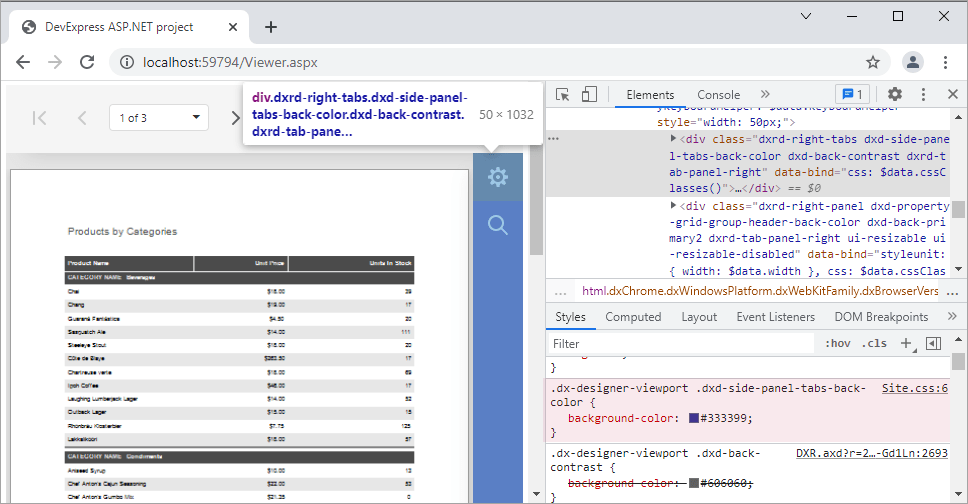Click the Elements tree scroll down arrow
968x504 pixels.
point(958,269)
